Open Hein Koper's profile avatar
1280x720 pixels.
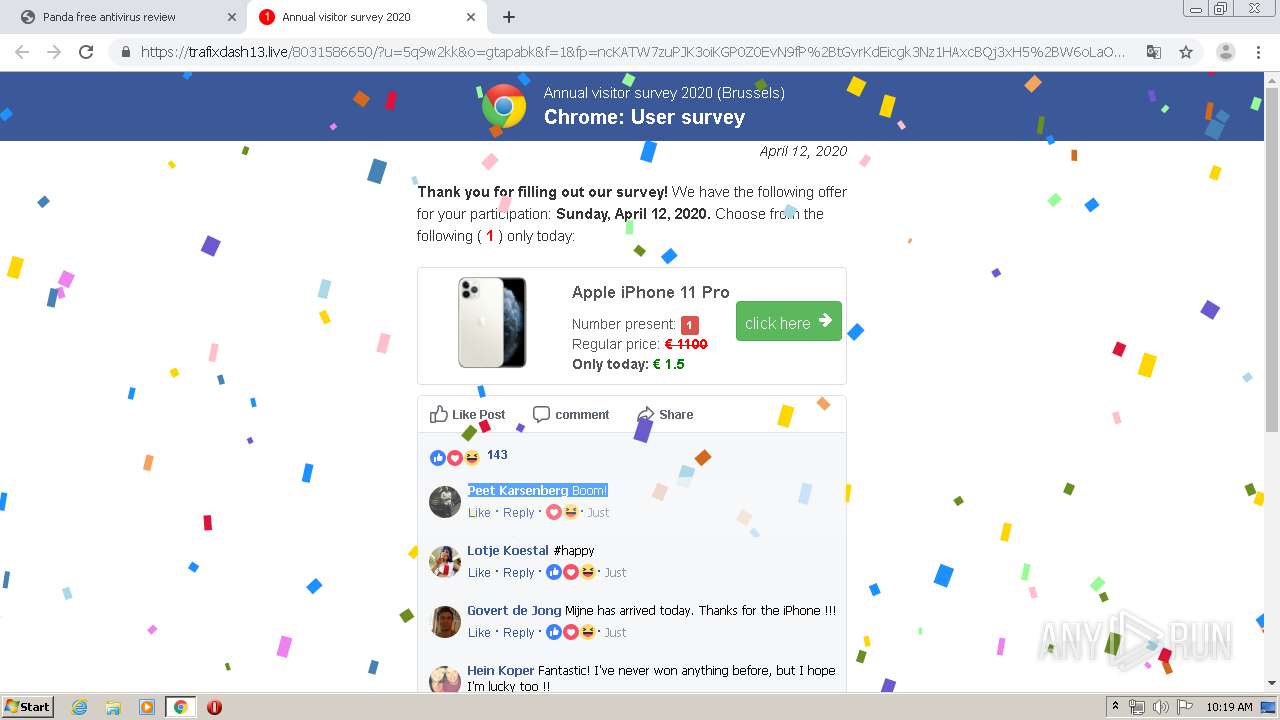click(x=445, y=680)
